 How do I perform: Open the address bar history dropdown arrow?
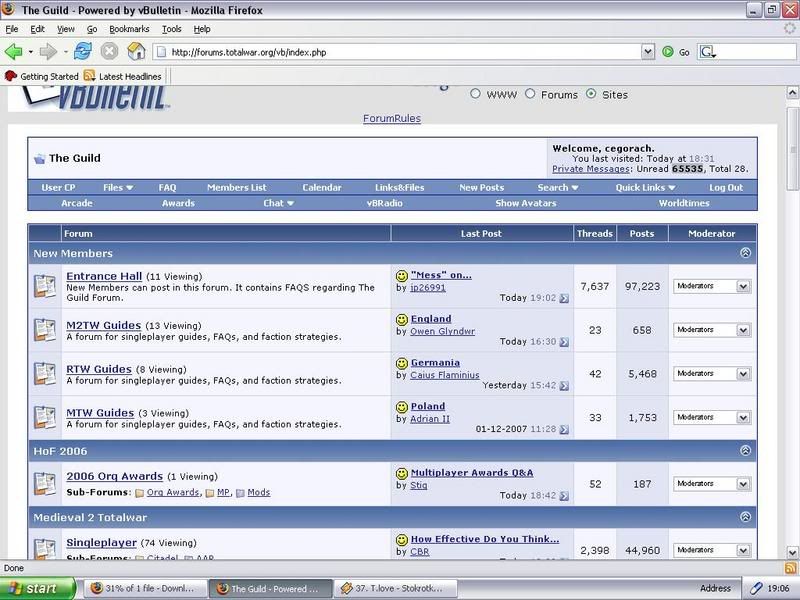(x=648, y=52)
